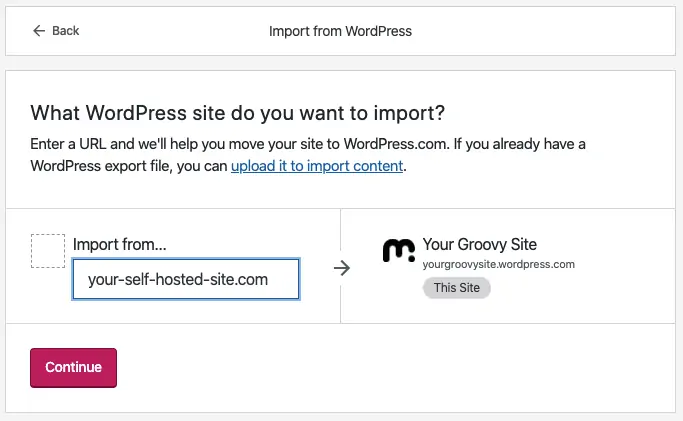The image size is (683, 421).
Task: Click the dashed source site icon placeholder
Action: [x=47, y=250]
